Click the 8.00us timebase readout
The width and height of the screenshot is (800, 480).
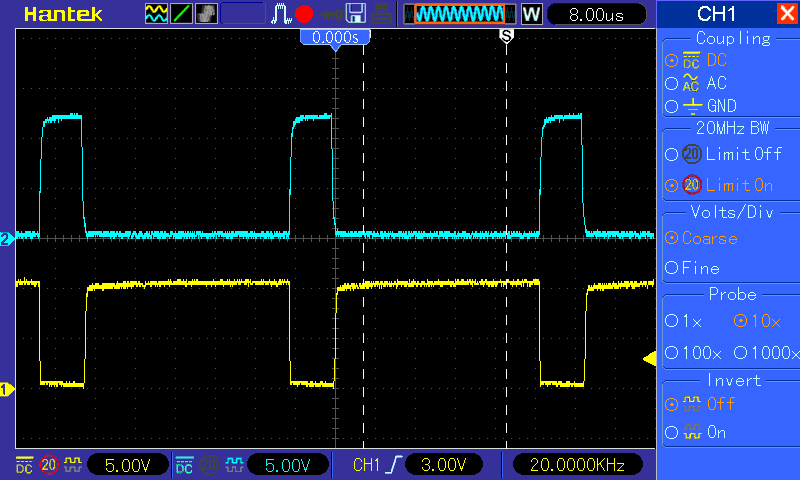(596, 15)
